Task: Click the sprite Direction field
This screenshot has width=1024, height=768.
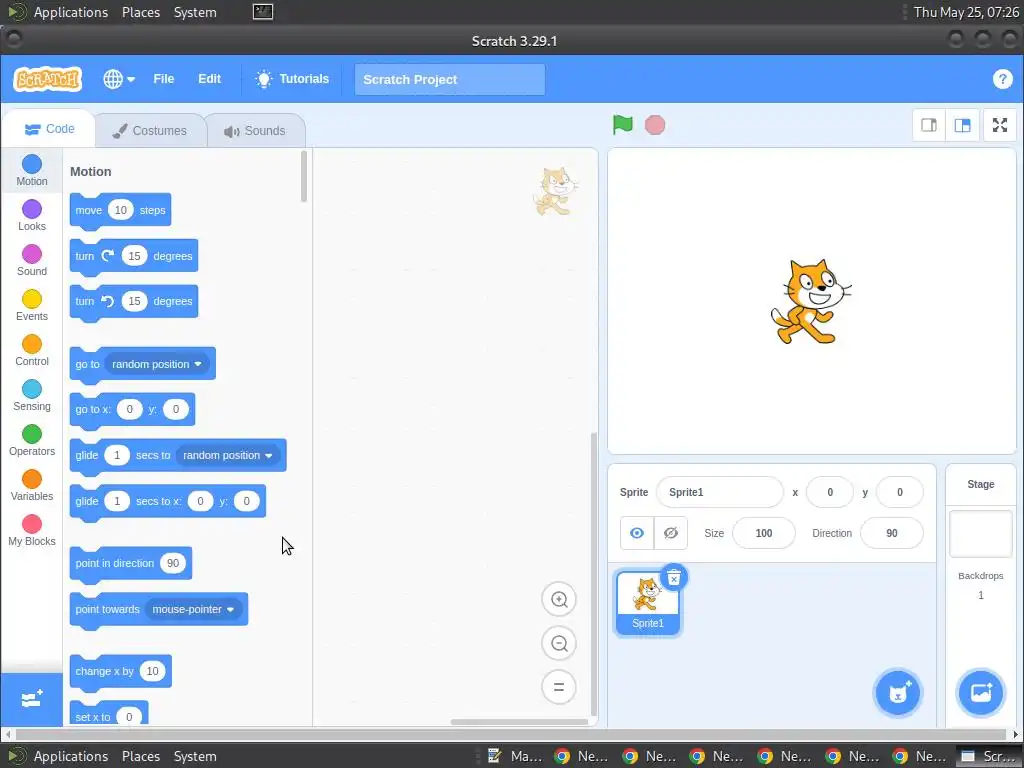Action: 891,533
